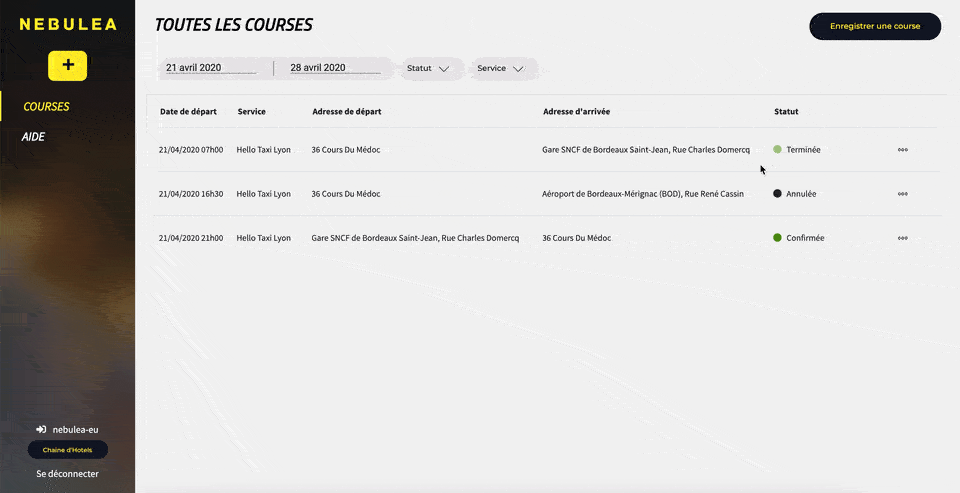Open the Aide section in sidebar

coord(33,137)
